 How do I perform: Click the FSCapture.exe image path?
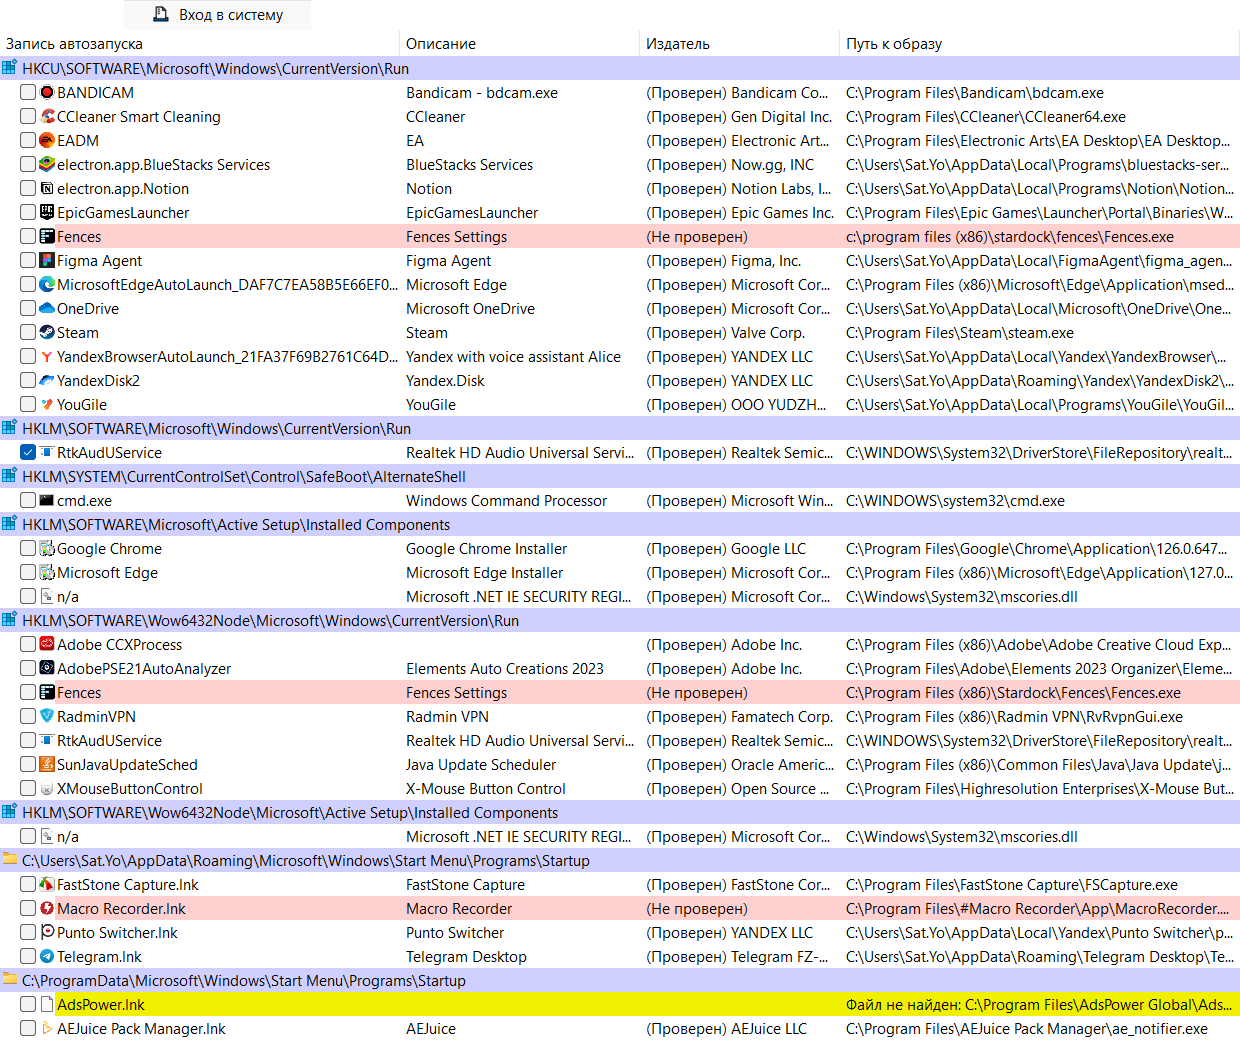click(1012, 884)
